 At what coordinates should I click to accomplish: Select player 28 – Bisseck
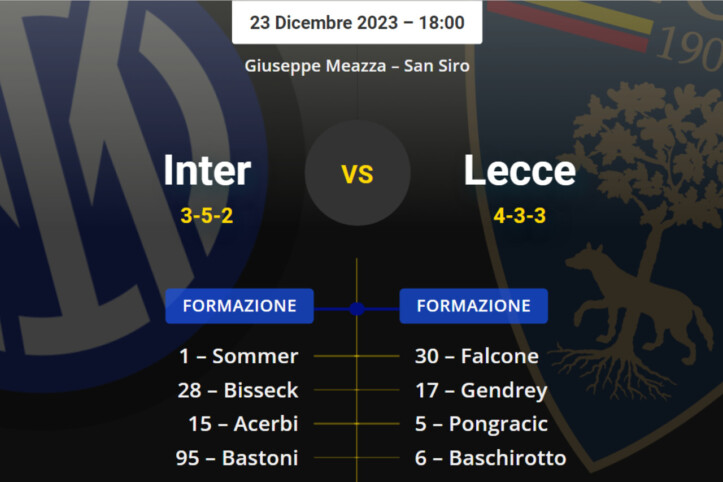pos(237,390)
